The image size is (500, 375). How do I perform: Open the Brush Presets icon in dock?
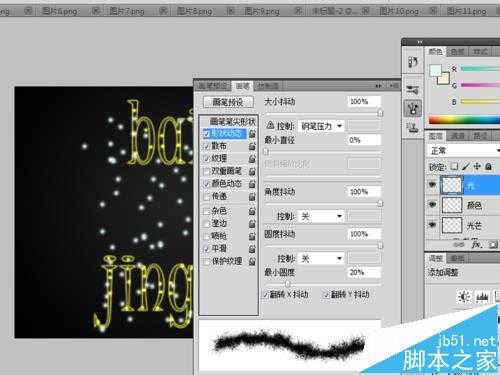[413, 89]
